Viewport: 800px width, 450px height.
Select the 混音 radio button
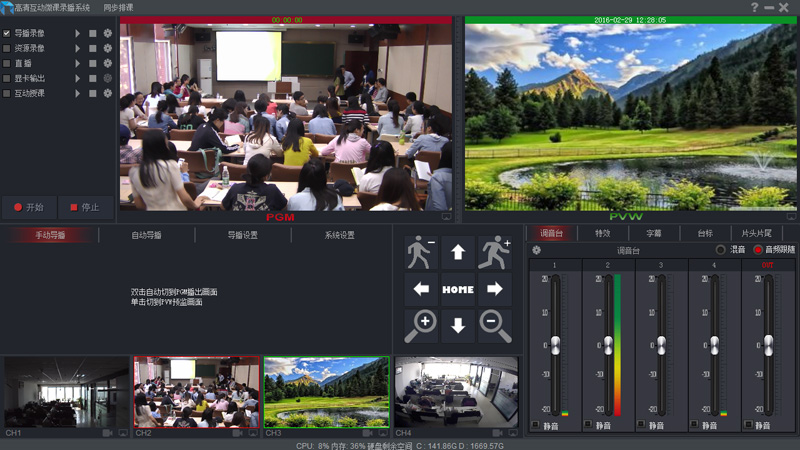(721, 250)
